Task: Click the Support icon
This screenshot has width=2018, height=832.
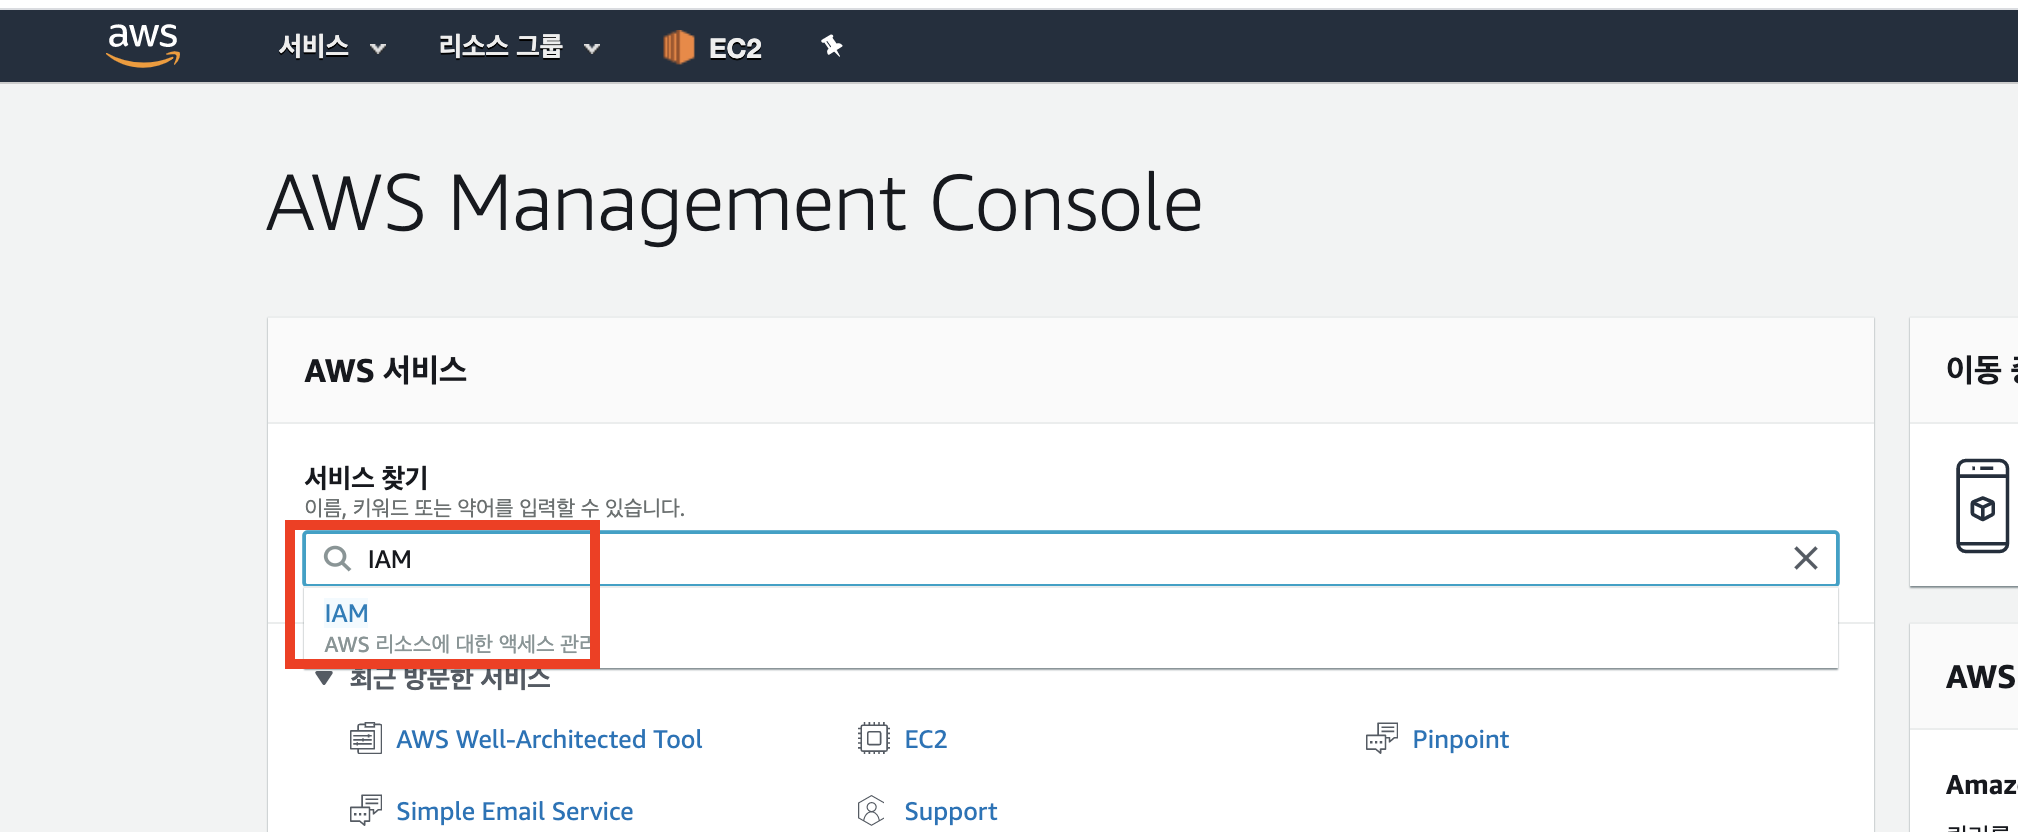Action: 871,810
